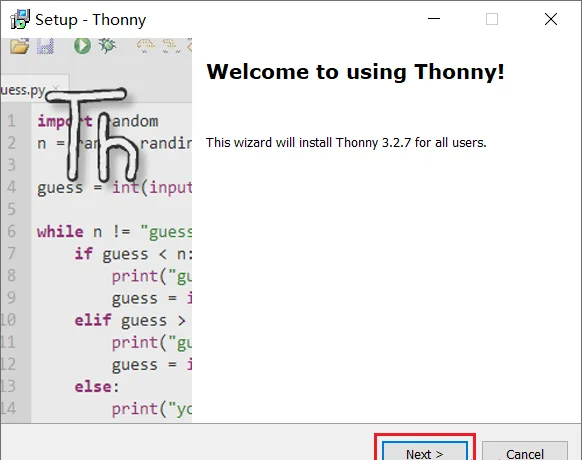Click the Thonny 3.2.7 install description text

[x=346, y=143]
